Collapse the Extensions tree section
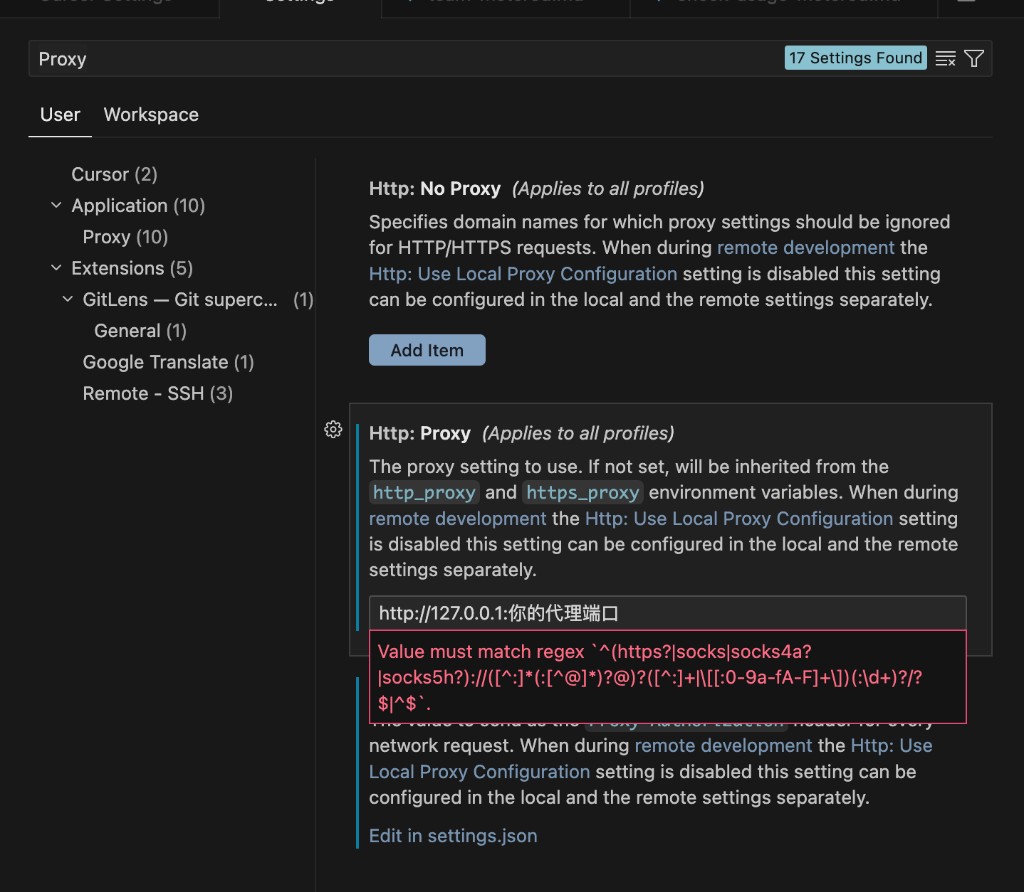This screenshot has height=892, width=1024. (56, 268)
